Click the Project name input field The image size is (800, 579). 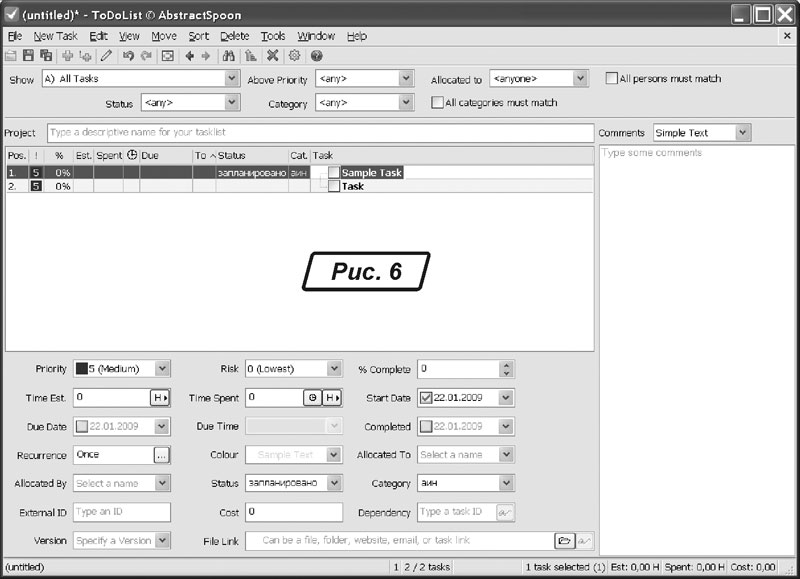pyautogui.click(x=320, y=133)
